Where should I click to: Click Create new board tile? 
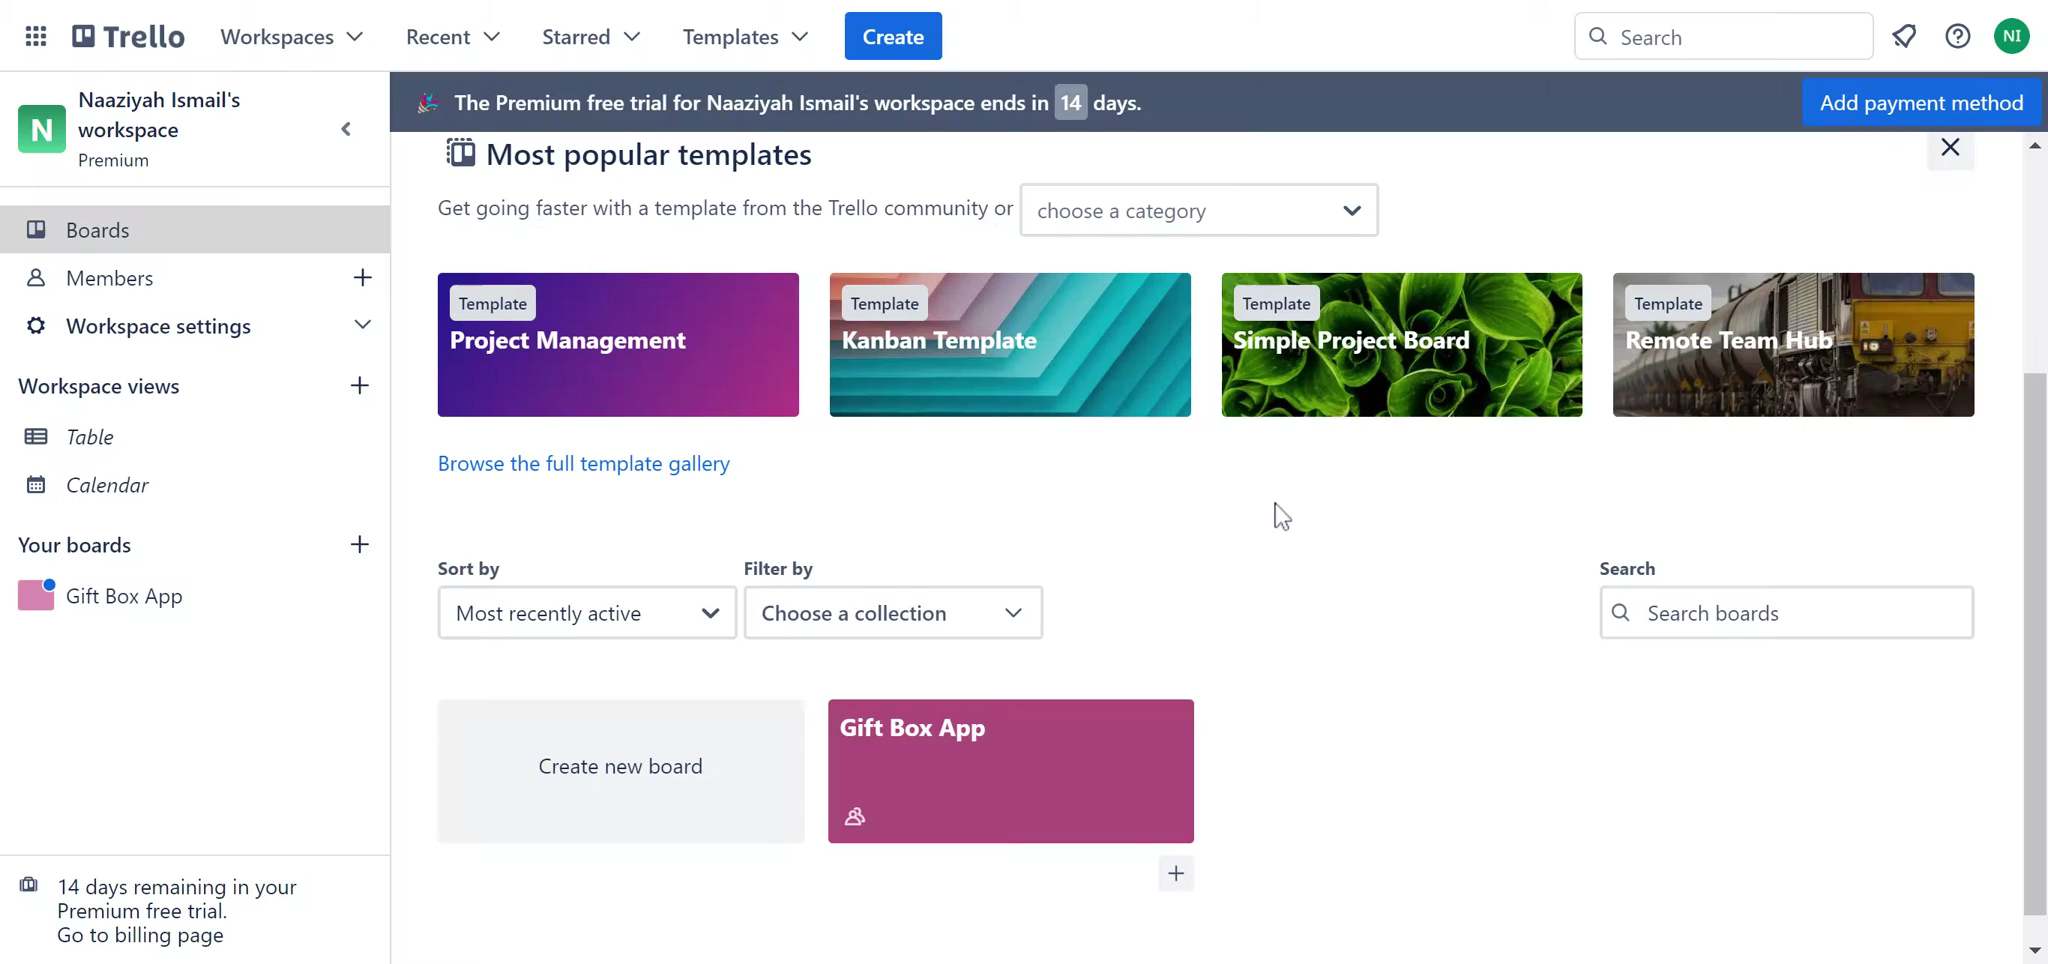621,771
